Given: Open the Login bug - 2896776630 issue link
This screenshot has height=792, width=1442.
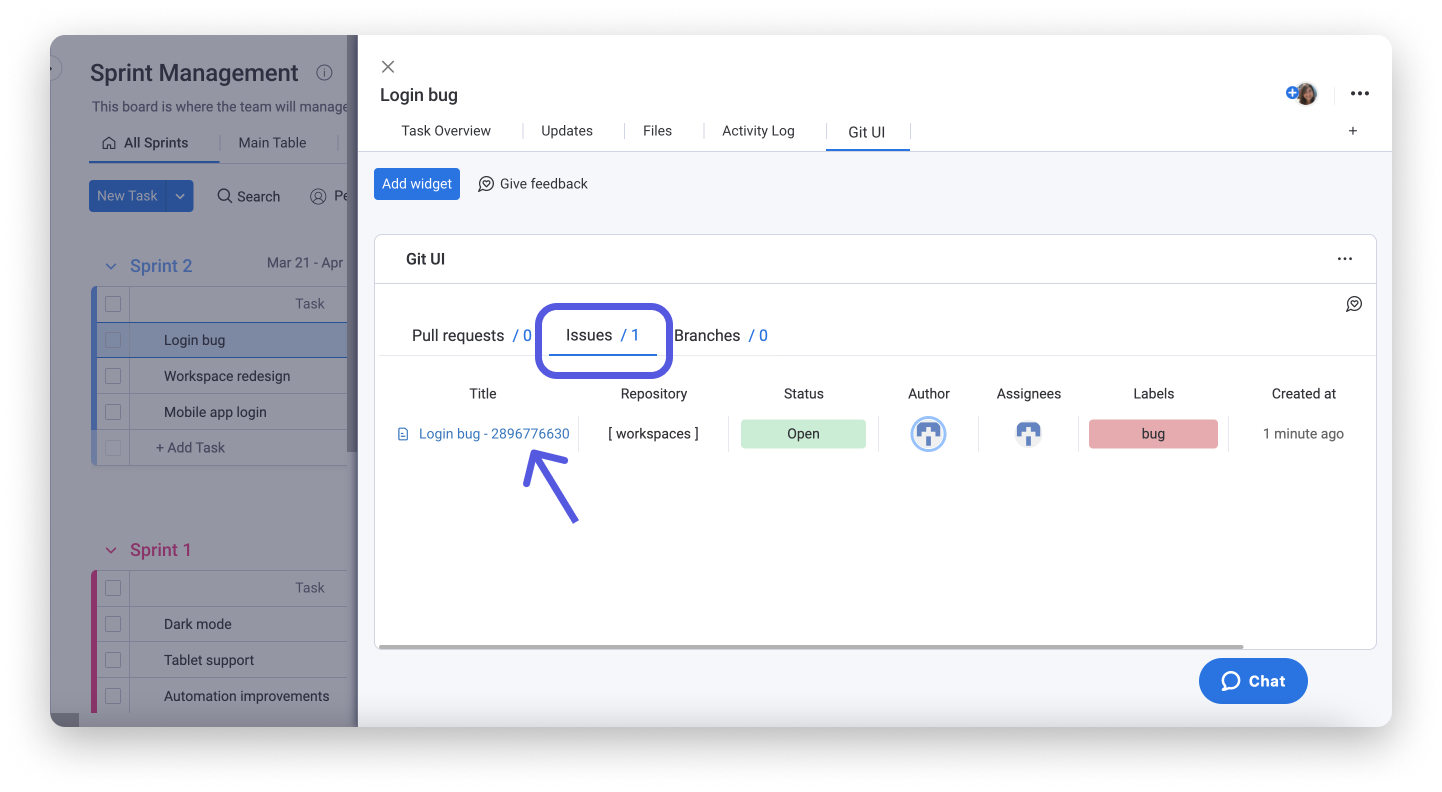Looking at the screenshot, I should pos(493,433).
